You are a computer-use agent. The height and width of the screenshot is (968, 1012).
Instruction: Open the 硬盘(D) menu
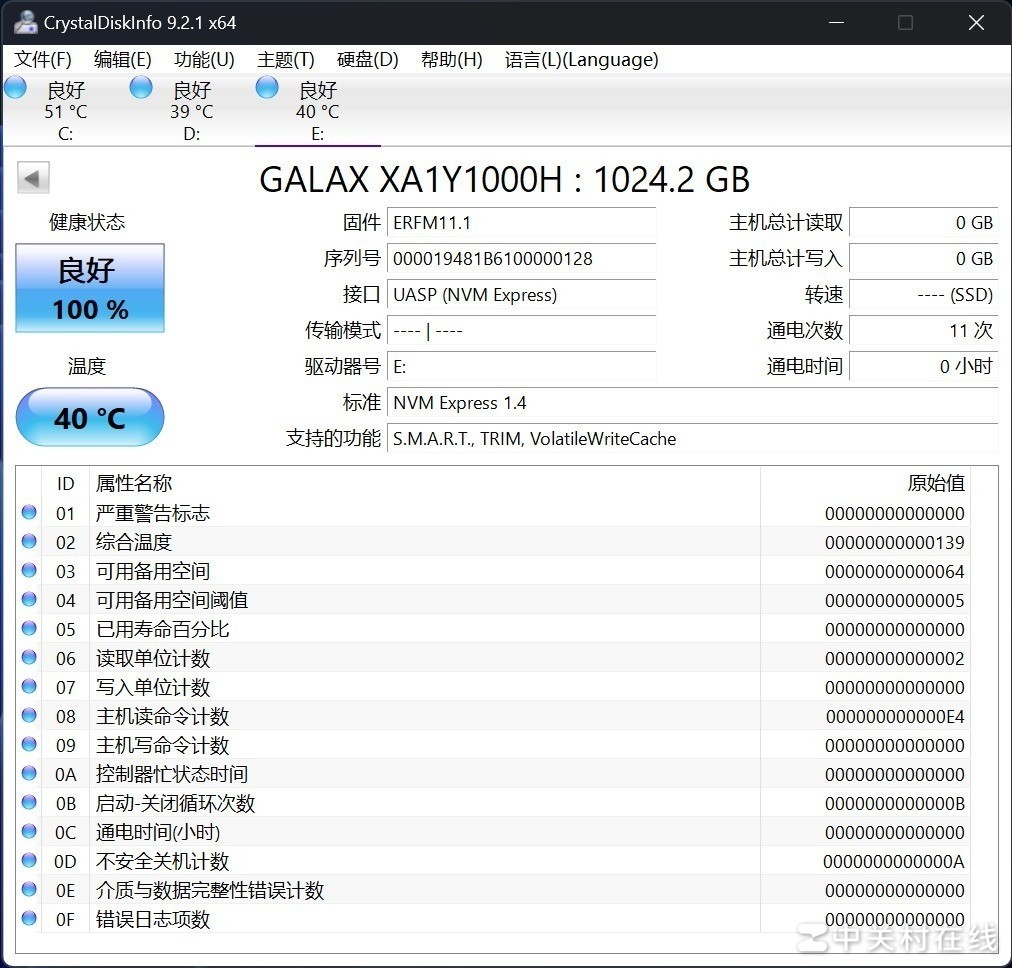click(366, 60)
